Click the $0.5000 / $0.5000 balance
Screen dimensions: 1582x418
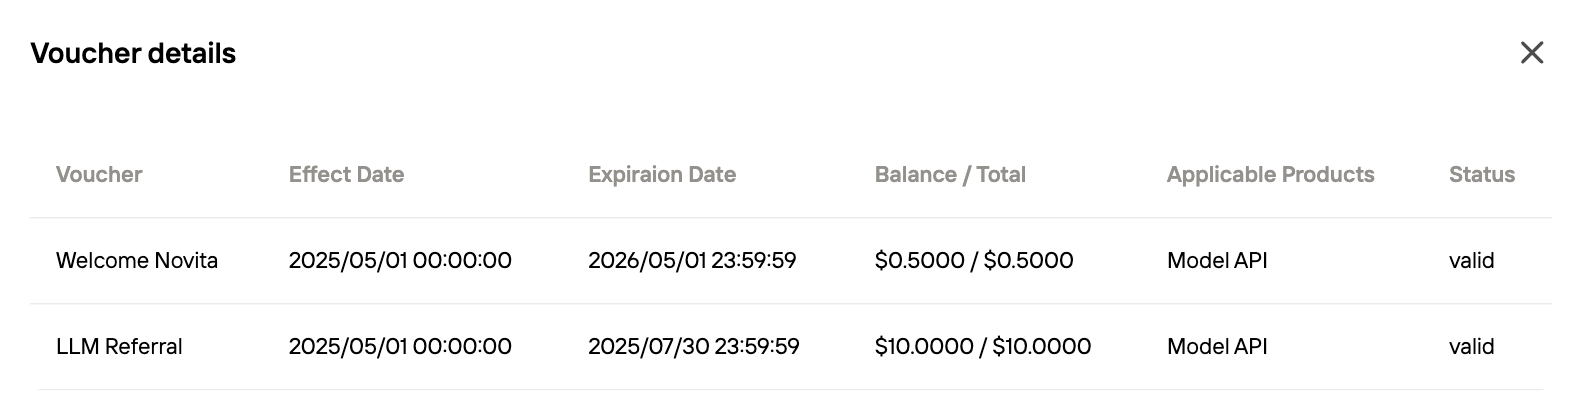click(973, 261)
